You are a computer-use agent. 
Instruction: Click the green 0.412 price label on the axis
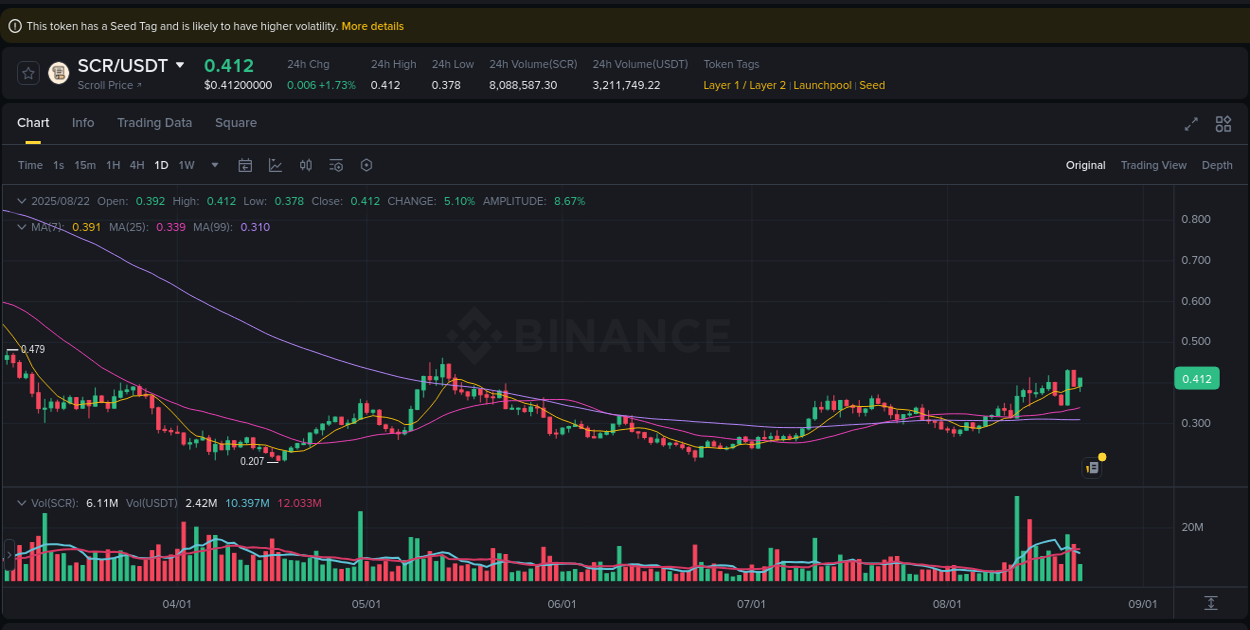coord(1196,378)
